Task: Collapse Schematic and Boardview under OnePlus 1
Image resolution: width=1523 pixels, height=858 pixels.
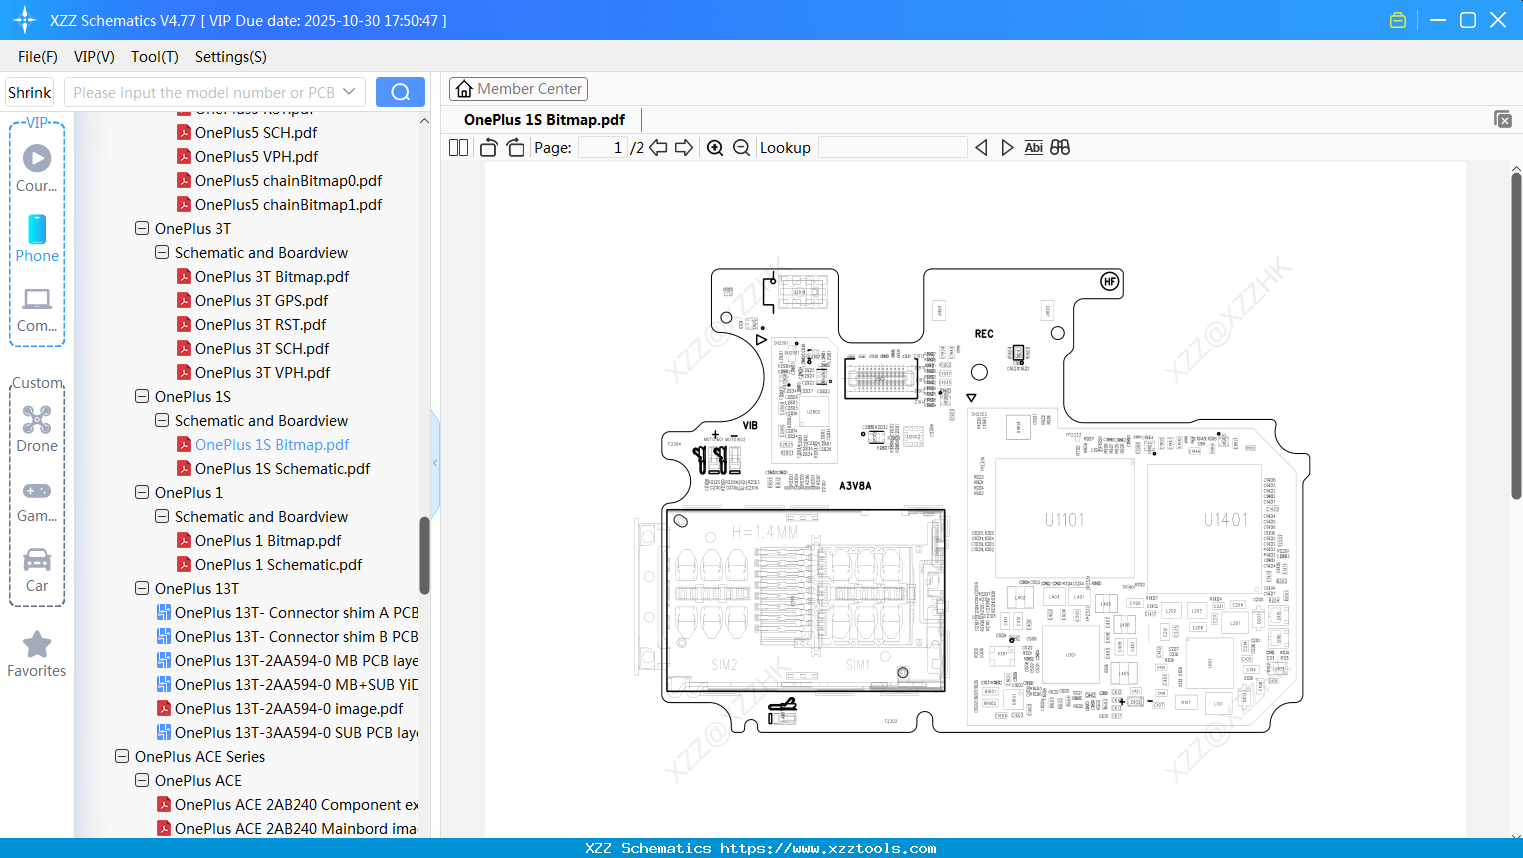Action: [x=162, y=516]
